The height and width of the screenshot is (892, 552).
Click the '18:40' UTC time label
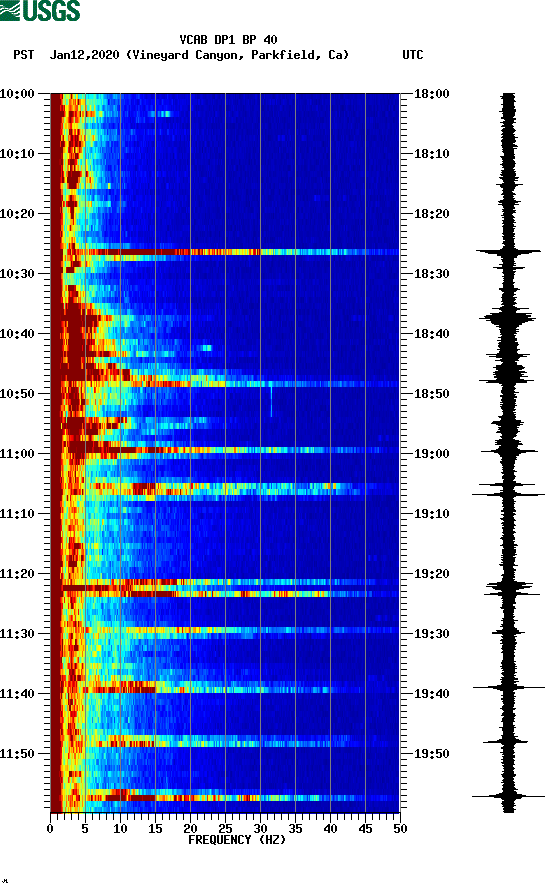(x=431, y=334)
